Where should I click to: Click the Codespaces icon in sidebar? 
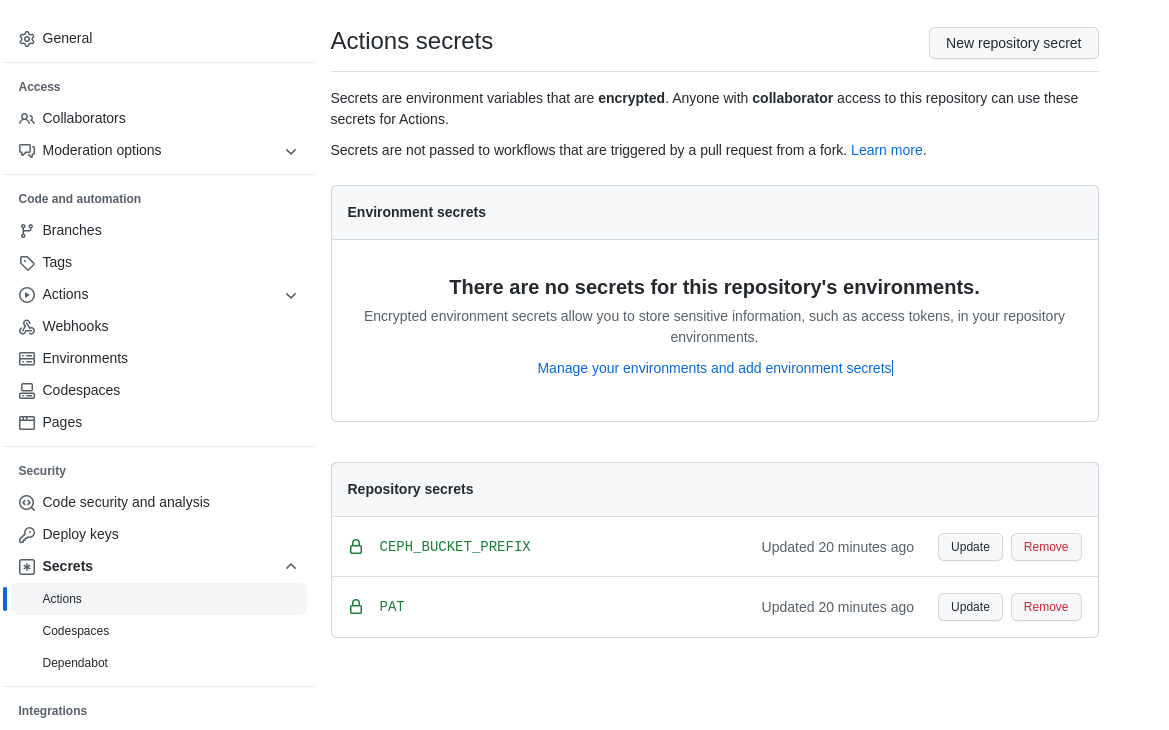pos(27,391)
